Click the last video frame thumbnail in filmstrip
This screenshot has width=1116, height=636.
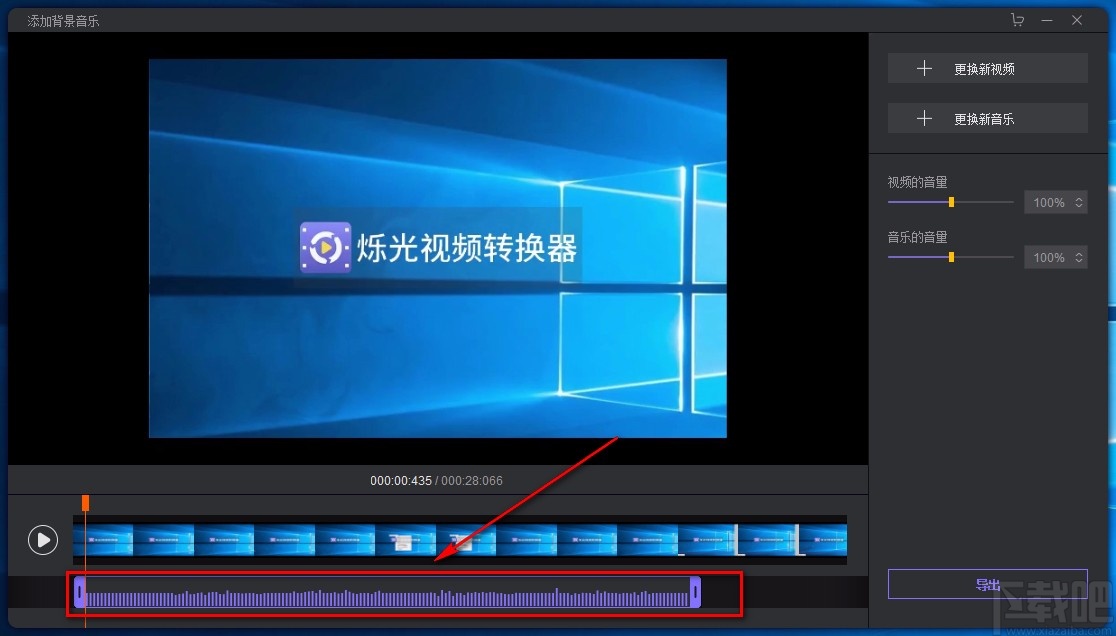[824, 540]
